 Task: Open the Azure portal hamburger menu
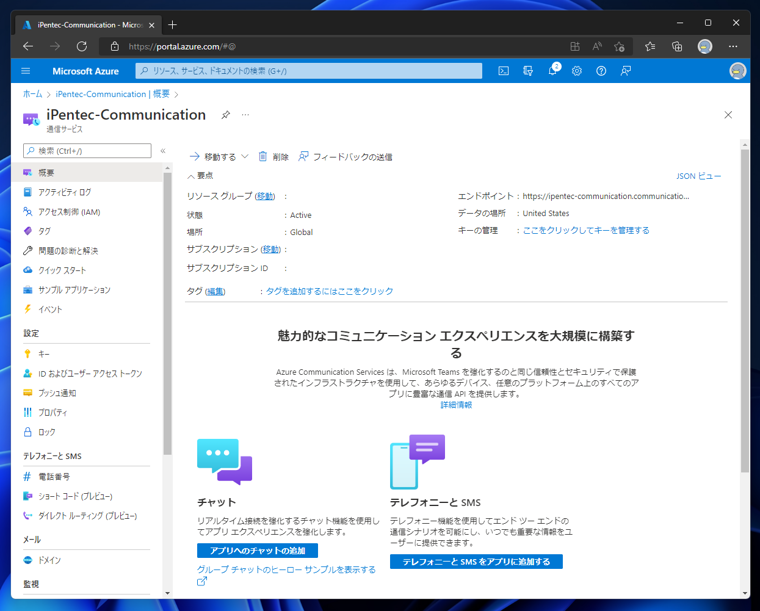point(26,71)
